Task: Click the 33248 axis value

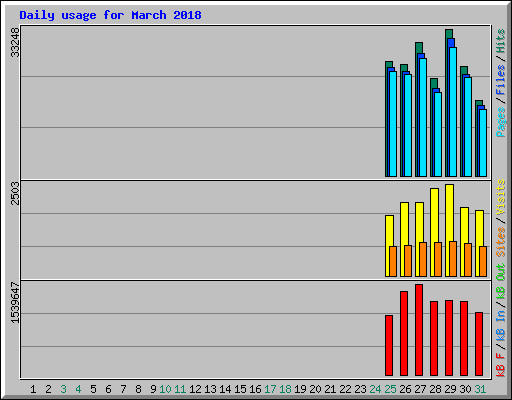Action: point(15,43)
